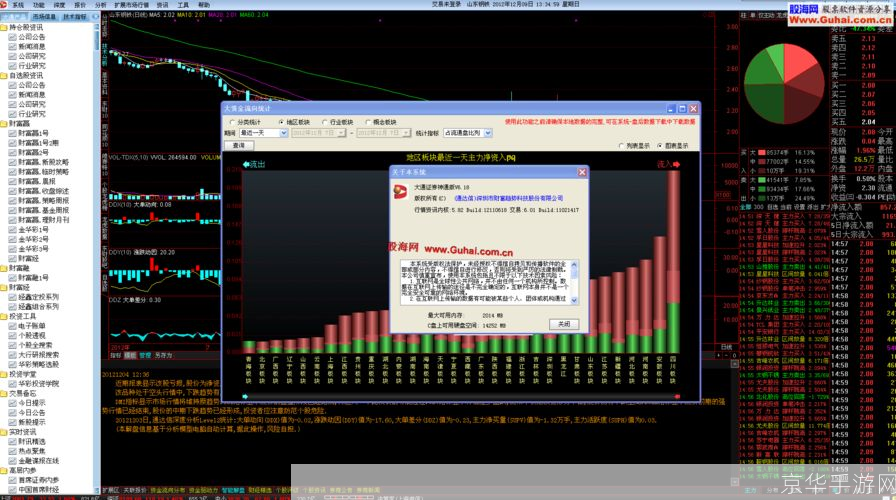Collapse the 财富融 folder
The height and width of the screenshot is (500, 896).
click(x=4, y=267)
